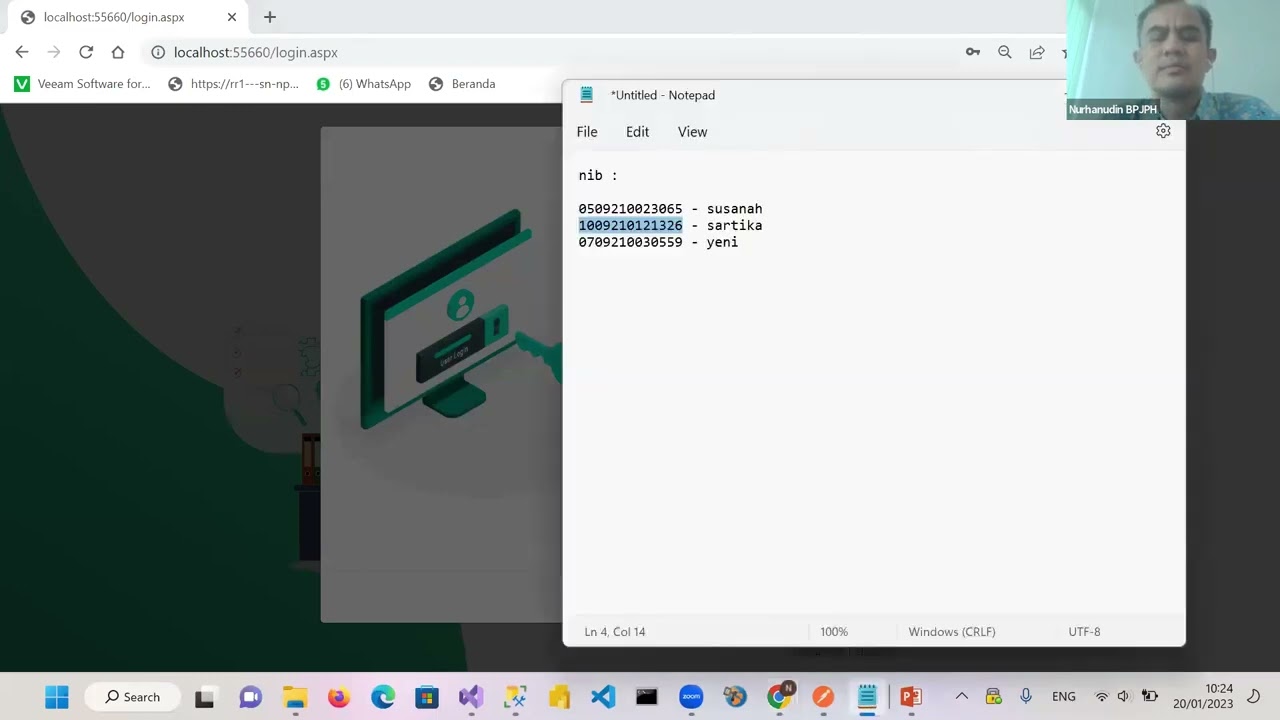
Task: Click the highlighted number 1009210121326
Action: click(x=630, y=226)
